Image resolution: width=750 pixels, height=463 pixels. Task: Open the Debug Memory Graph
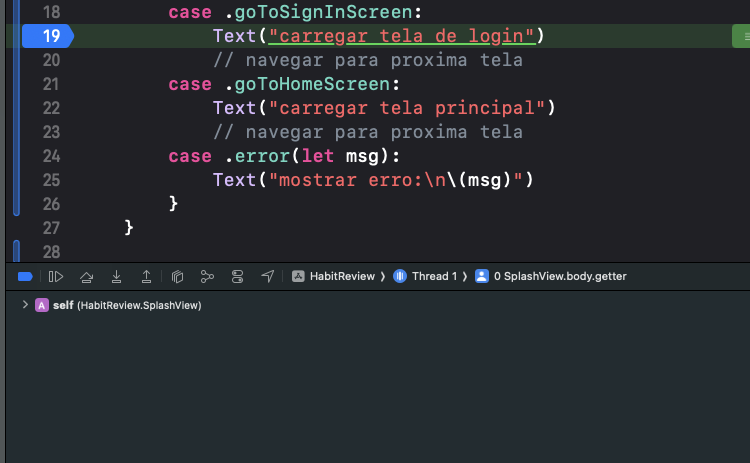[207, 276]
